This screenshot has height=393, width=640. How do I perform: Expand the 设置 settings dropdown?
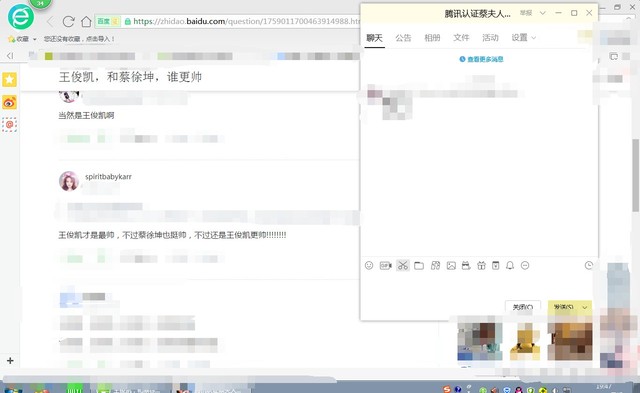pyautogui.click(x=524, y=38)
